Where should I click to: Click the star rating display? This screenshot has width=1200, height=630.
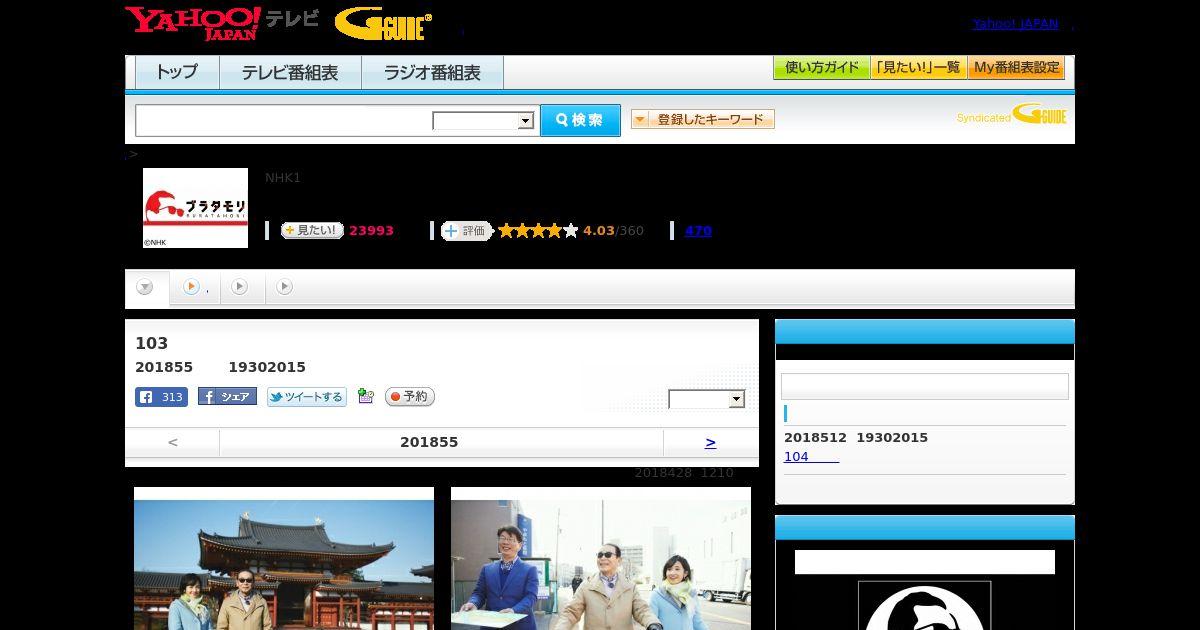pos(538,231)
